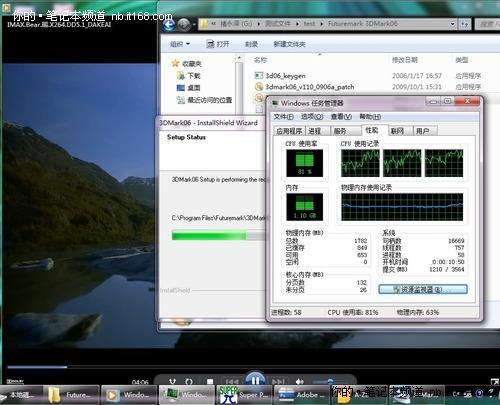Viewport: 500px width, 405px height.
Task: Mute the media player sound
Action: [x=300, y=381]
